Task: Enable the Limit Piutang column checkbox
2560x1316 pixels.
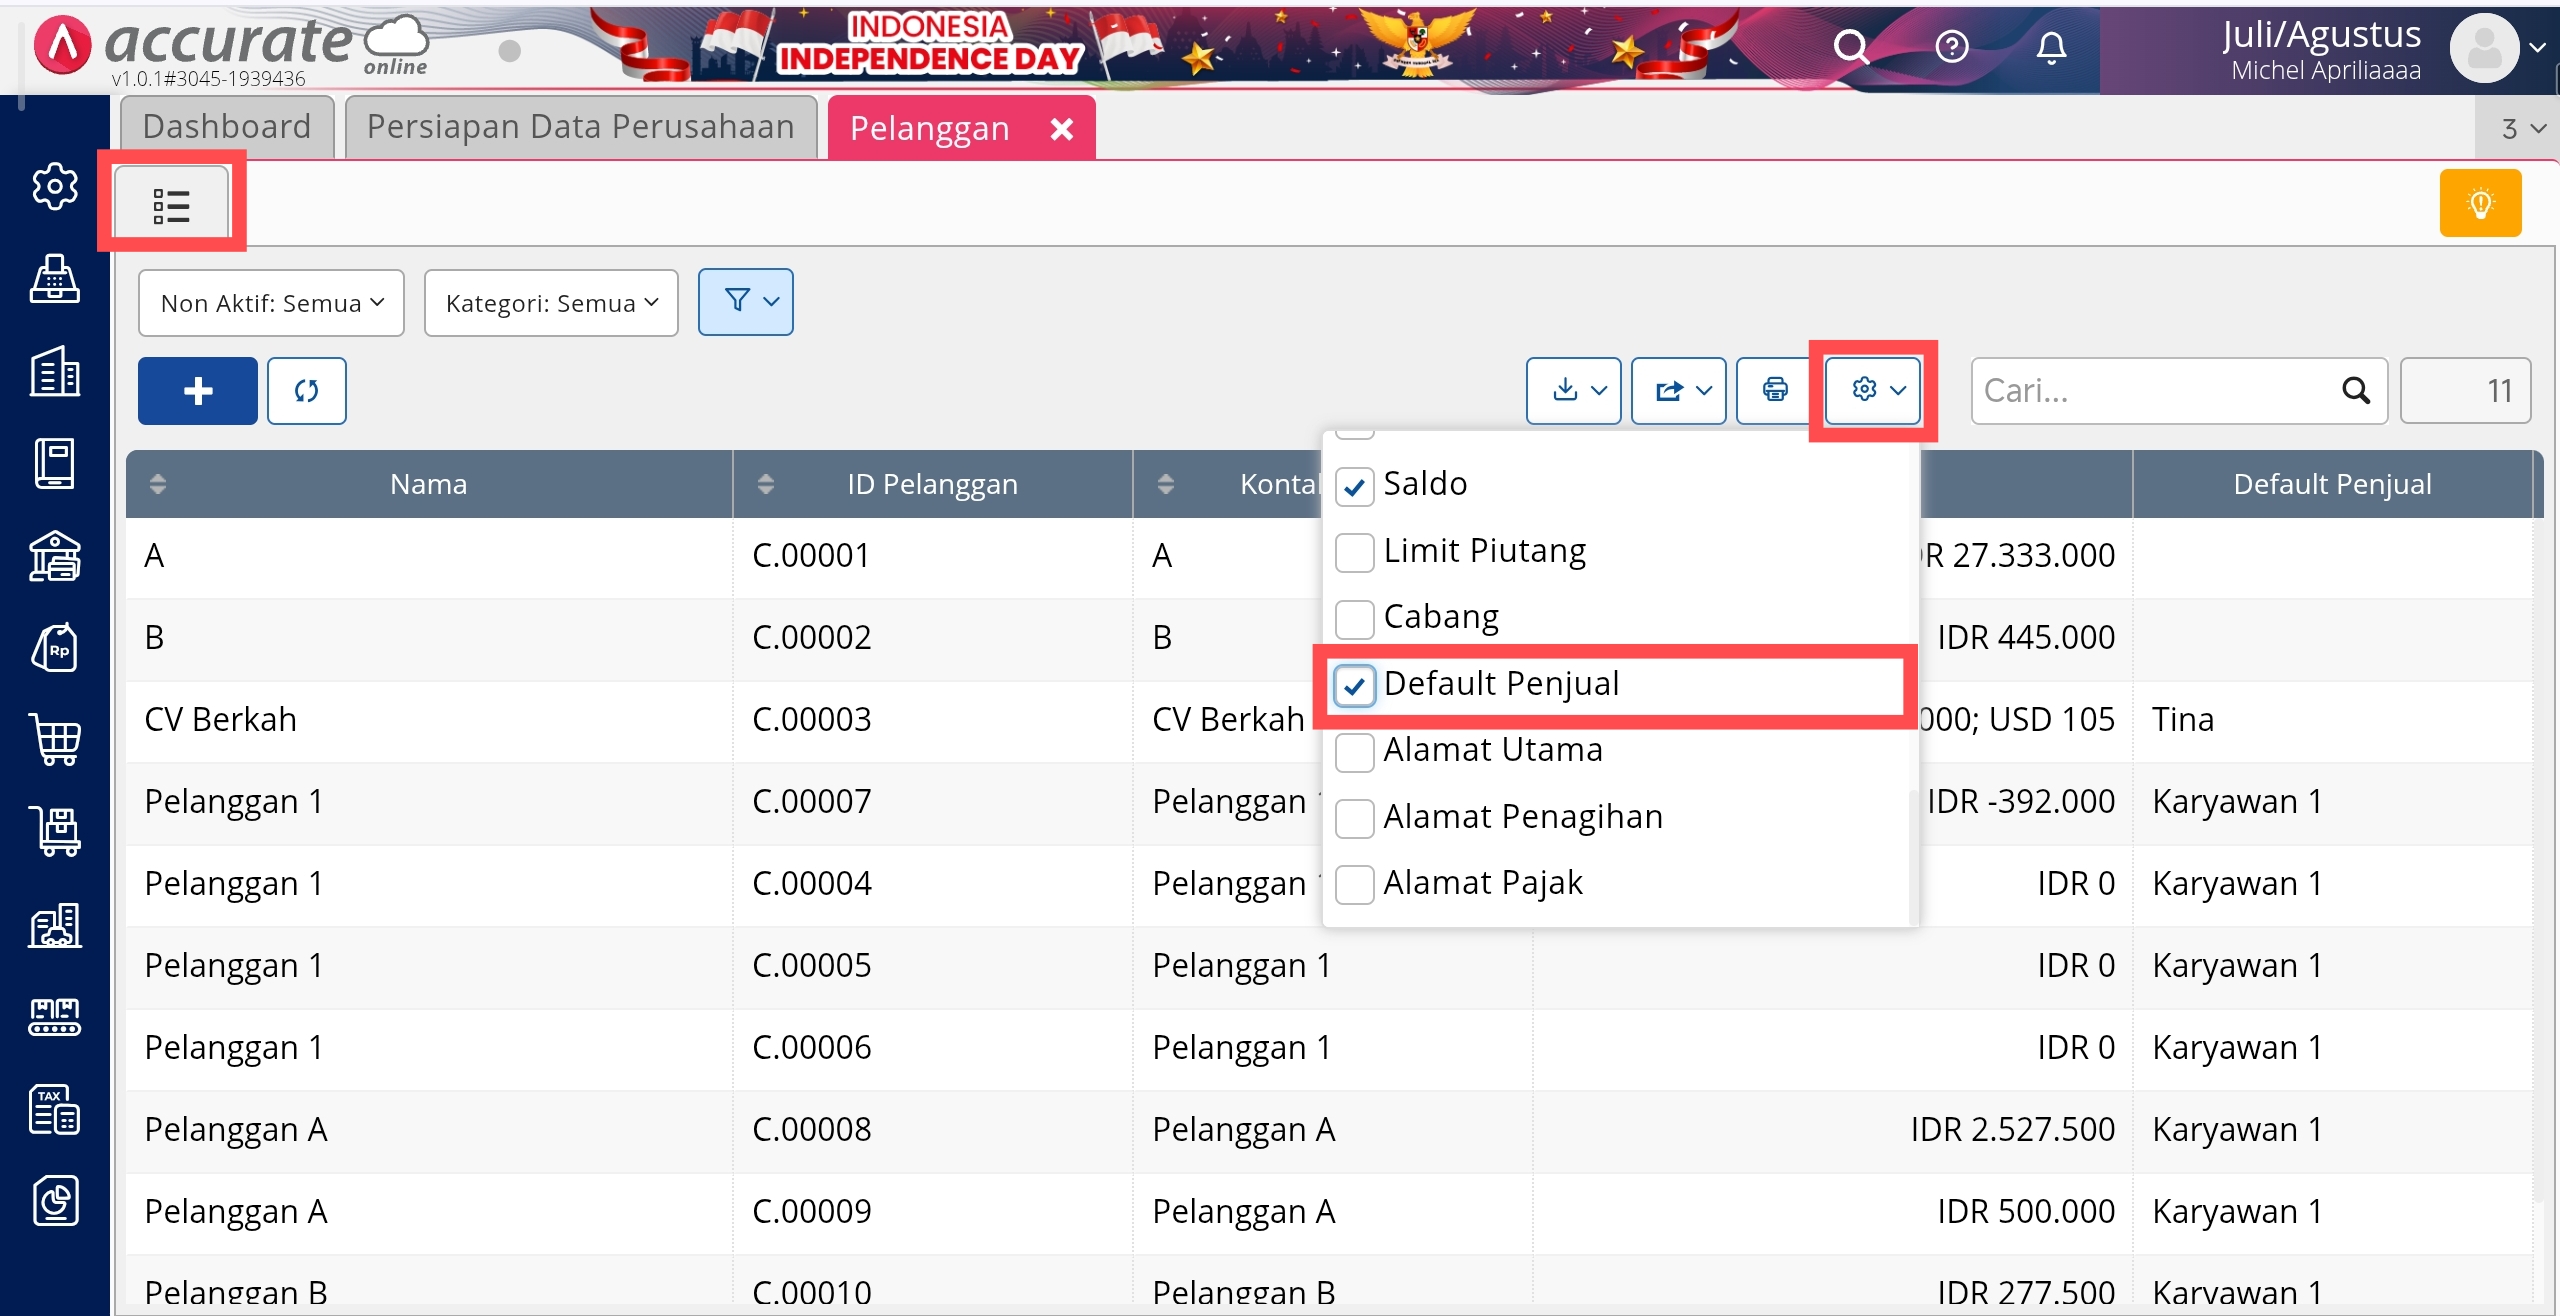Action: 1355,553
